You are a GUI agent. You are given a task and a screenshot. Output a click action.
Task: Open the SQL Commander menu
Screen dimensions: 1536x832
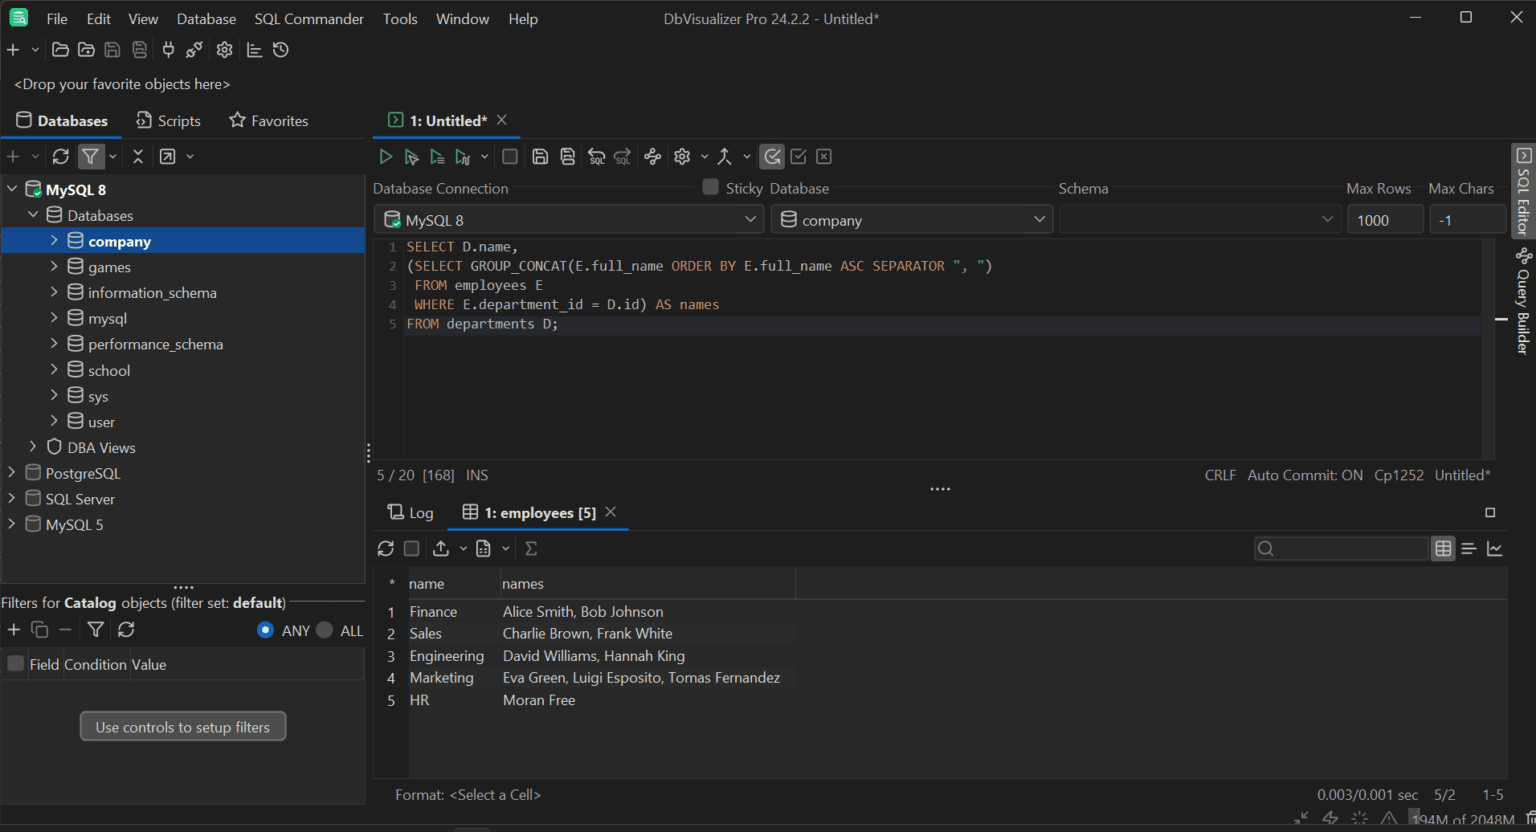[308, 18]
